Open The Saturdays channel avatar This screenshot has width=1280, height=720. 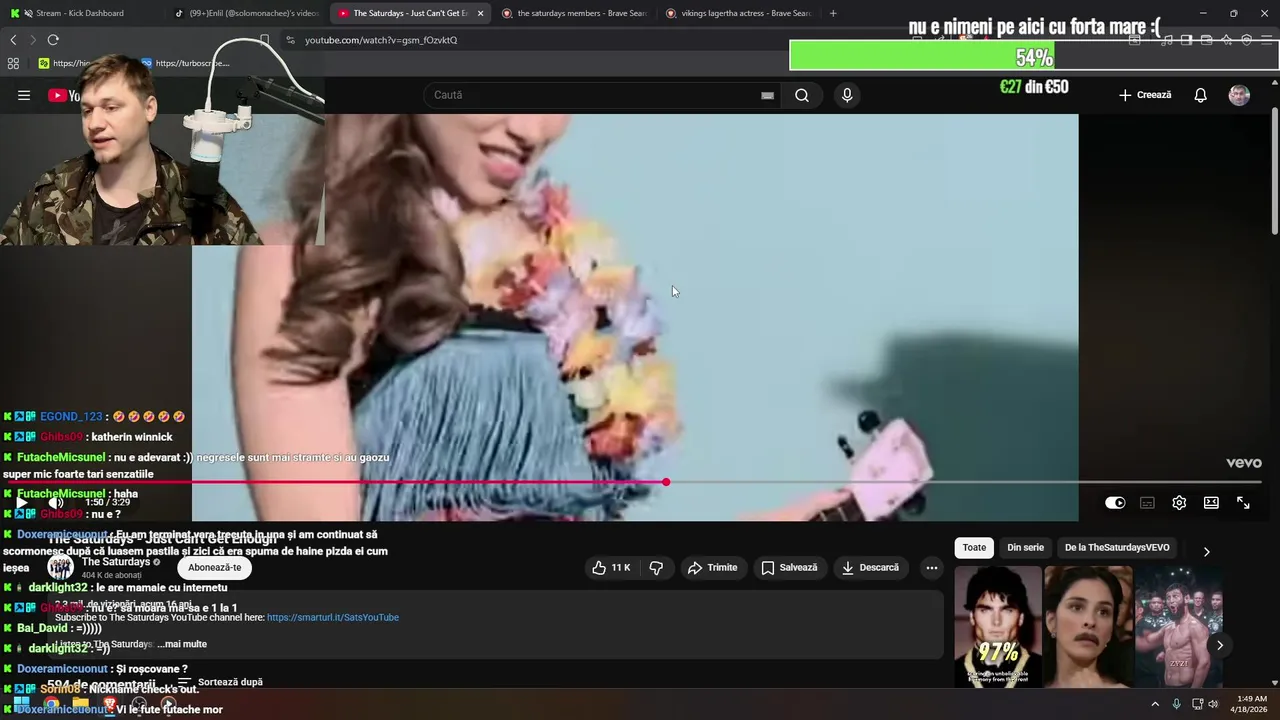(x=60, y=567)
